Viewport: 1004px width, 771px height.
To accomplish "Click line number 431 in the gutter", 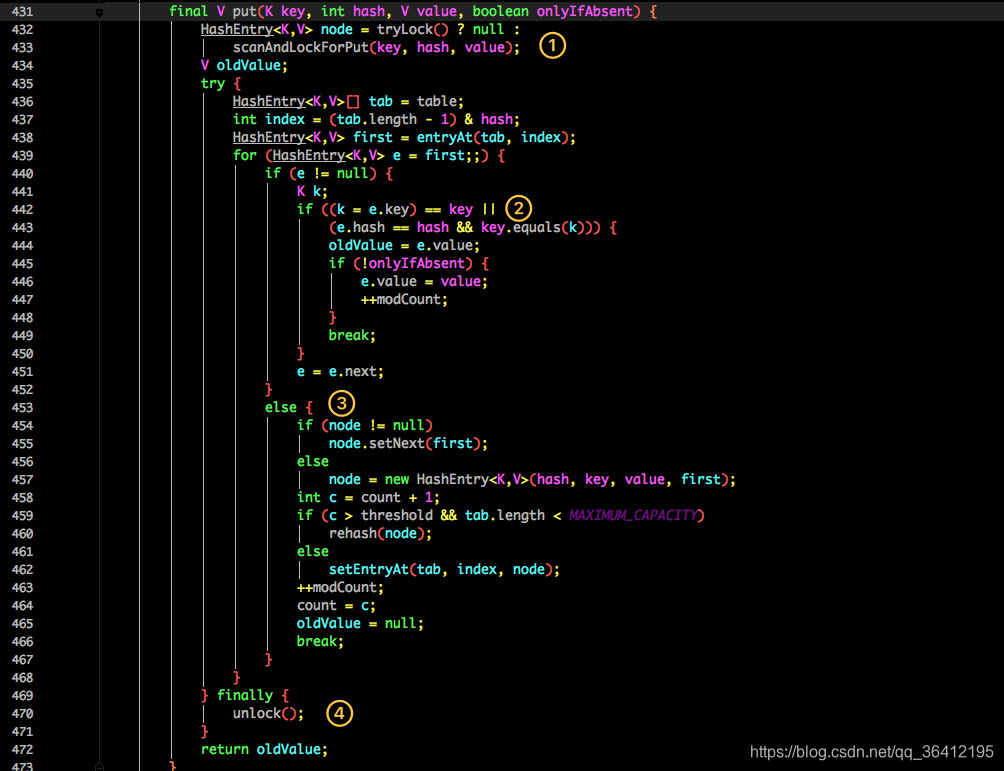I will point(22,12).
